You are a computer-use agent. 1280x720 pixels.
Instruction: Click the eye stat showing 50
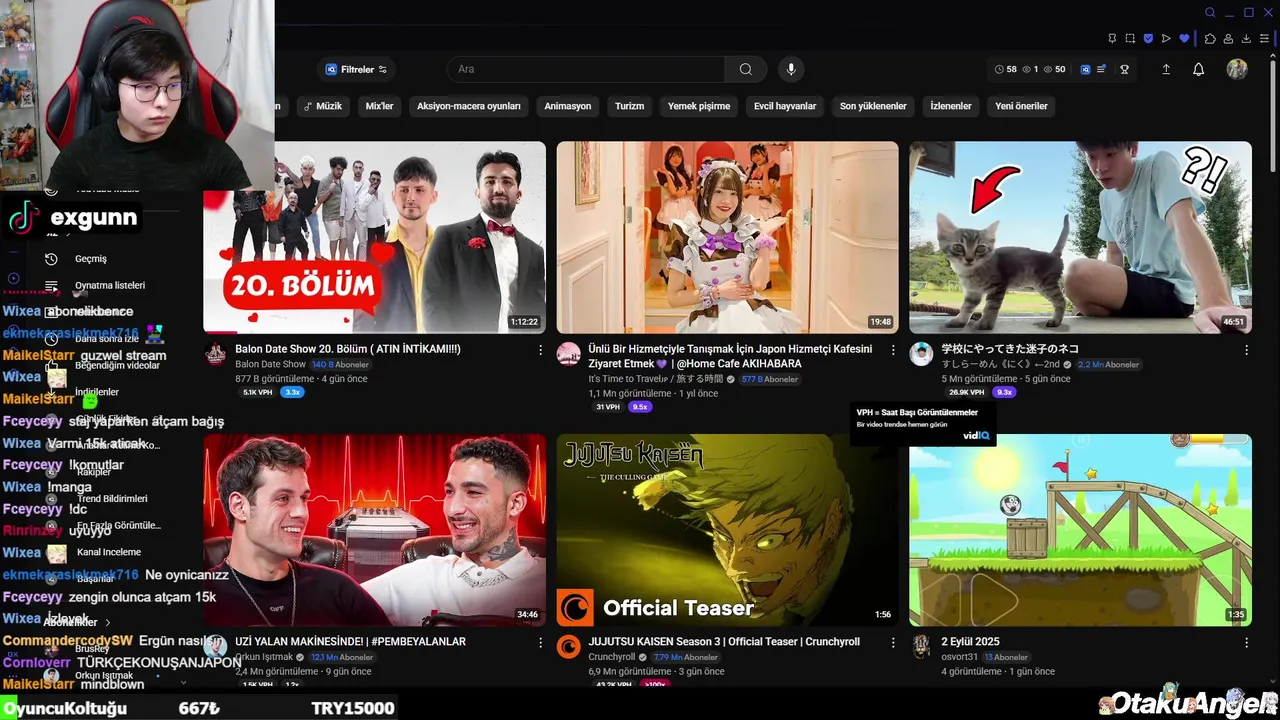coord(1054,69)
